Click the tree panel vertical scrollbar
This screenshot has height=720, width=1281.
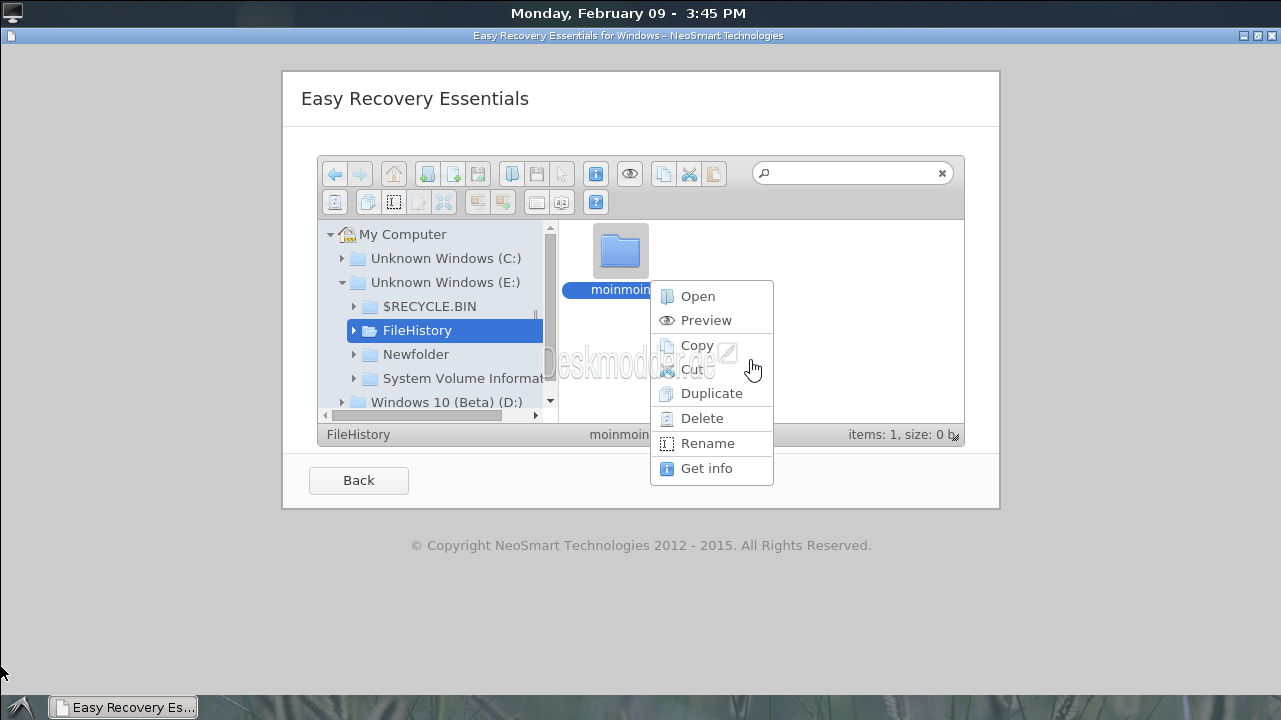[550, 308]
